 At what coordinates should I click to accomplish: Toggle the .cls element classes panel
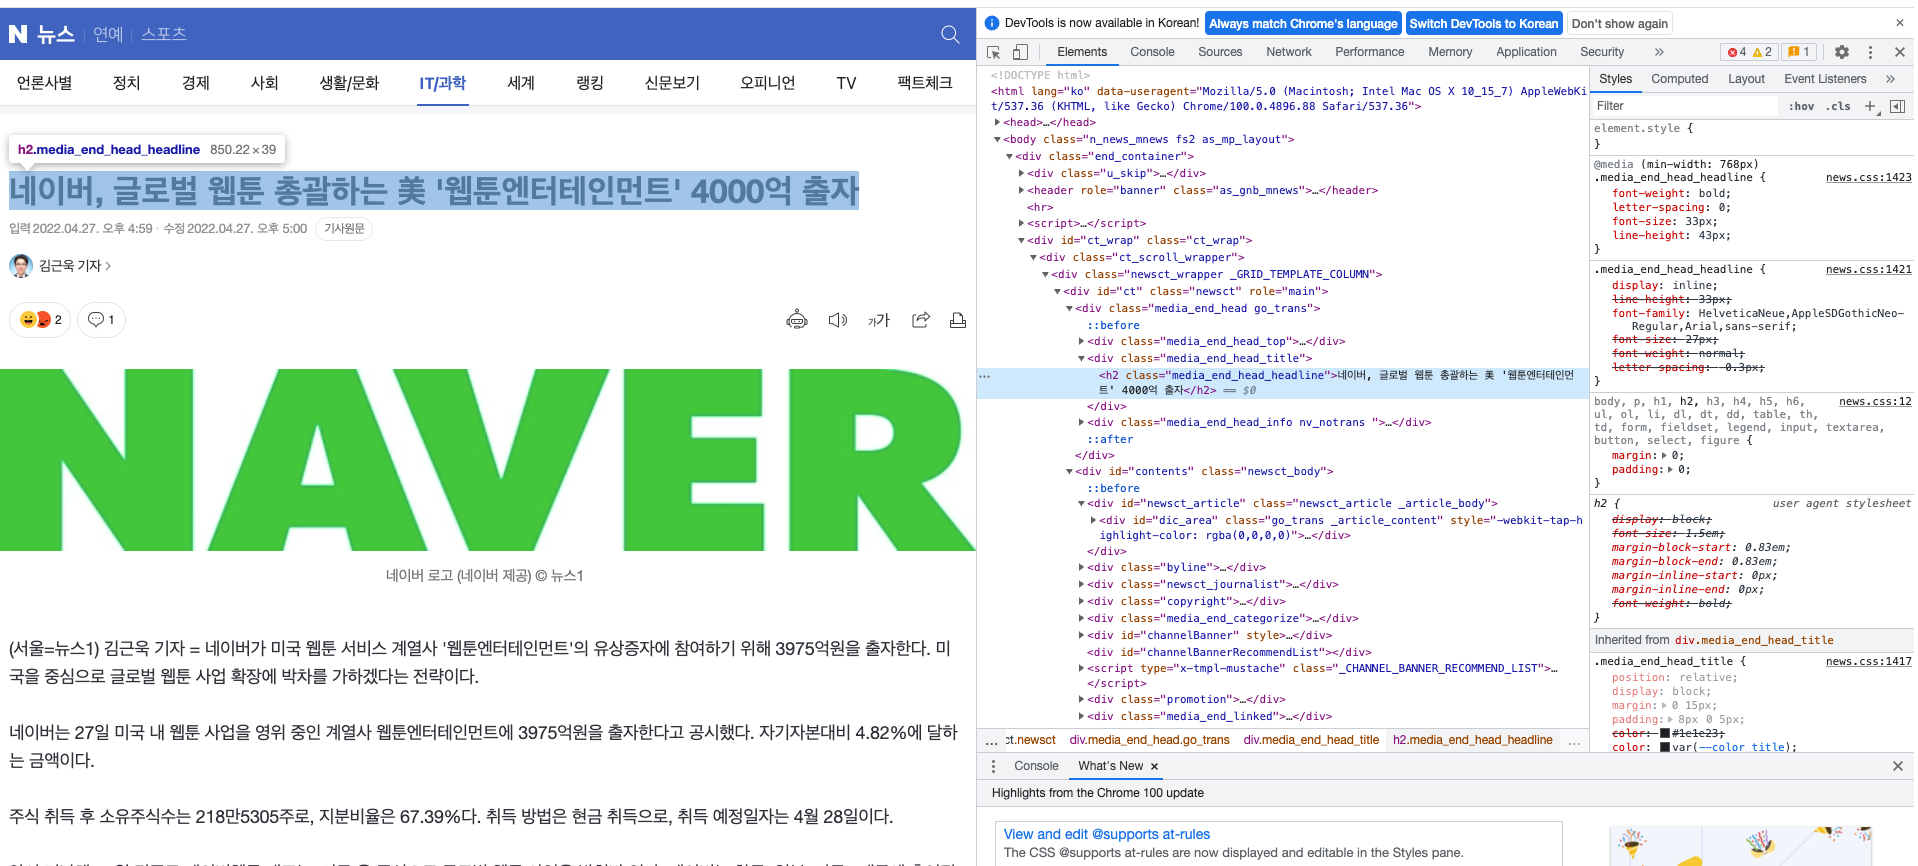coord(1838,106)
